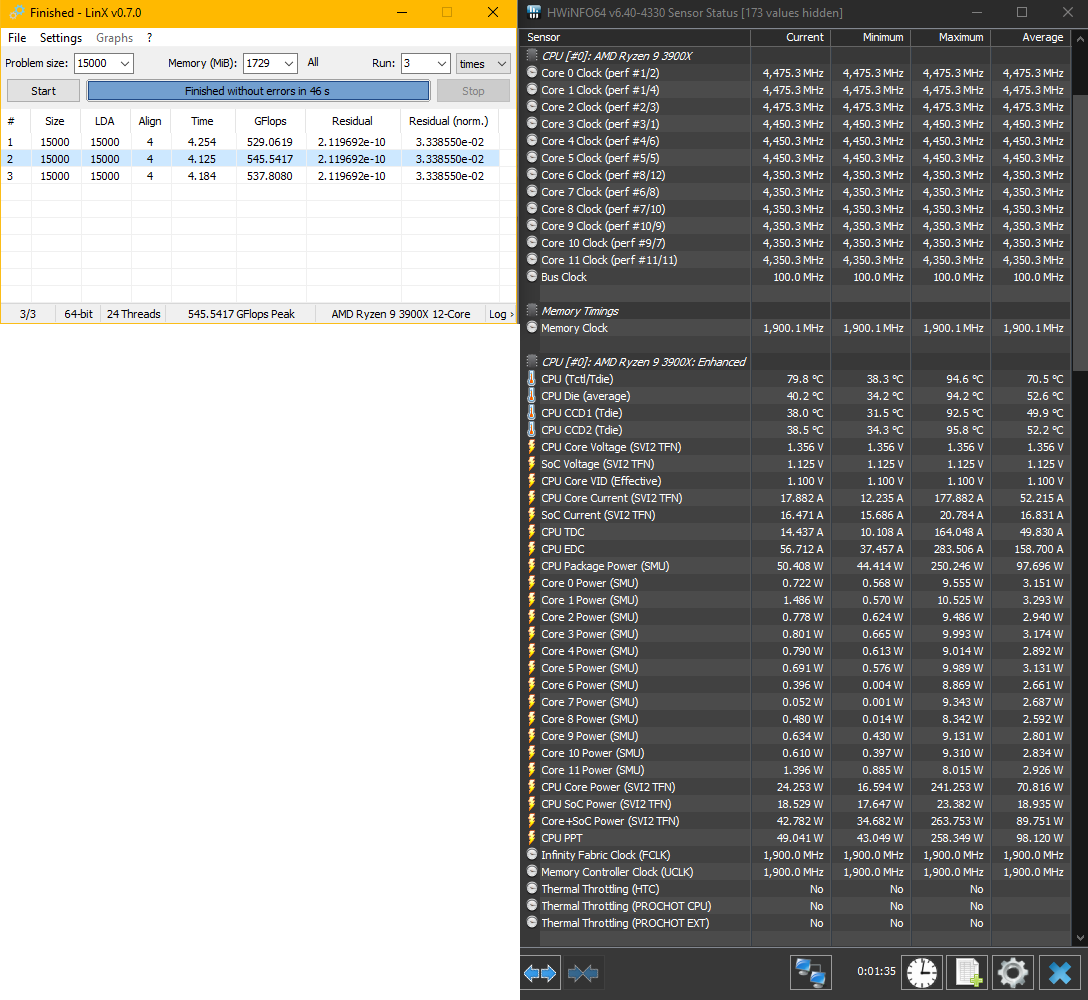Open HWiNFO sensor settings gear icon

click(x=1012, y=972)
